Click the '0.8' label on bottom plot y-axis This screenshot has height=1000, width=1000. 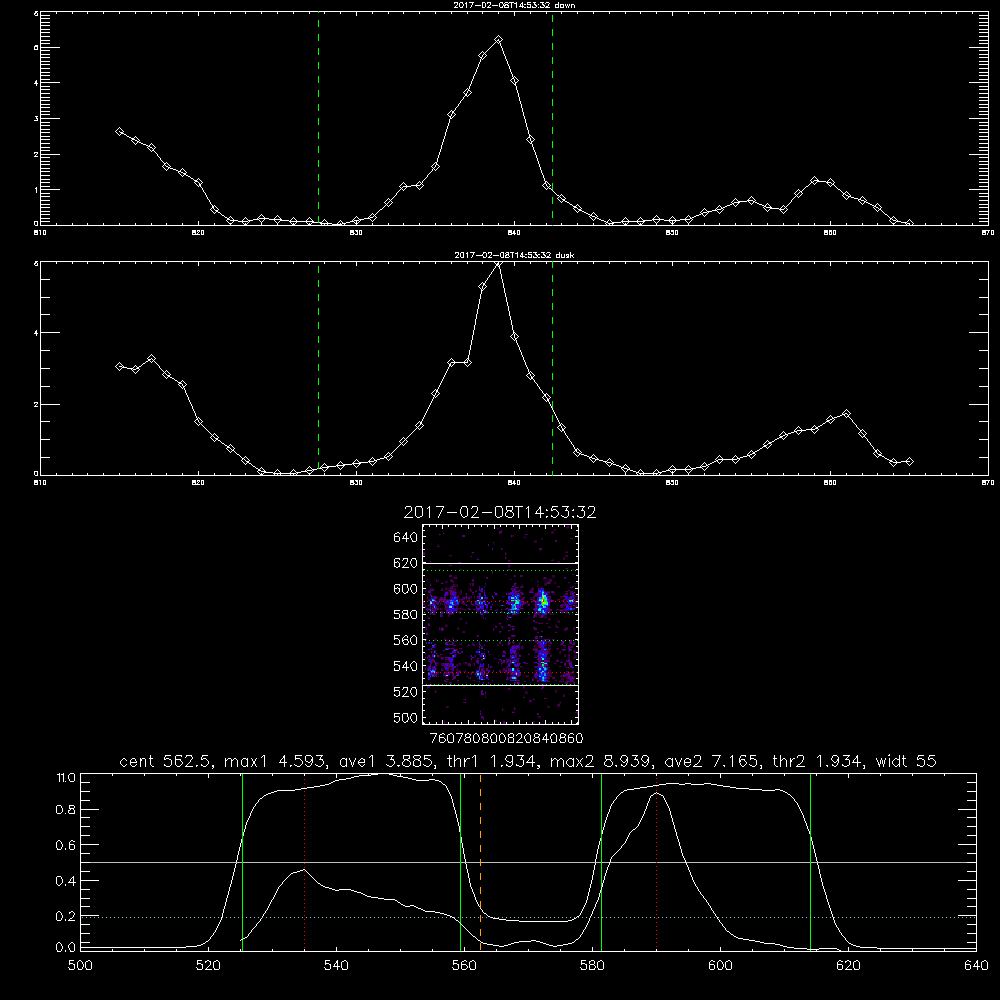[66, 810]
